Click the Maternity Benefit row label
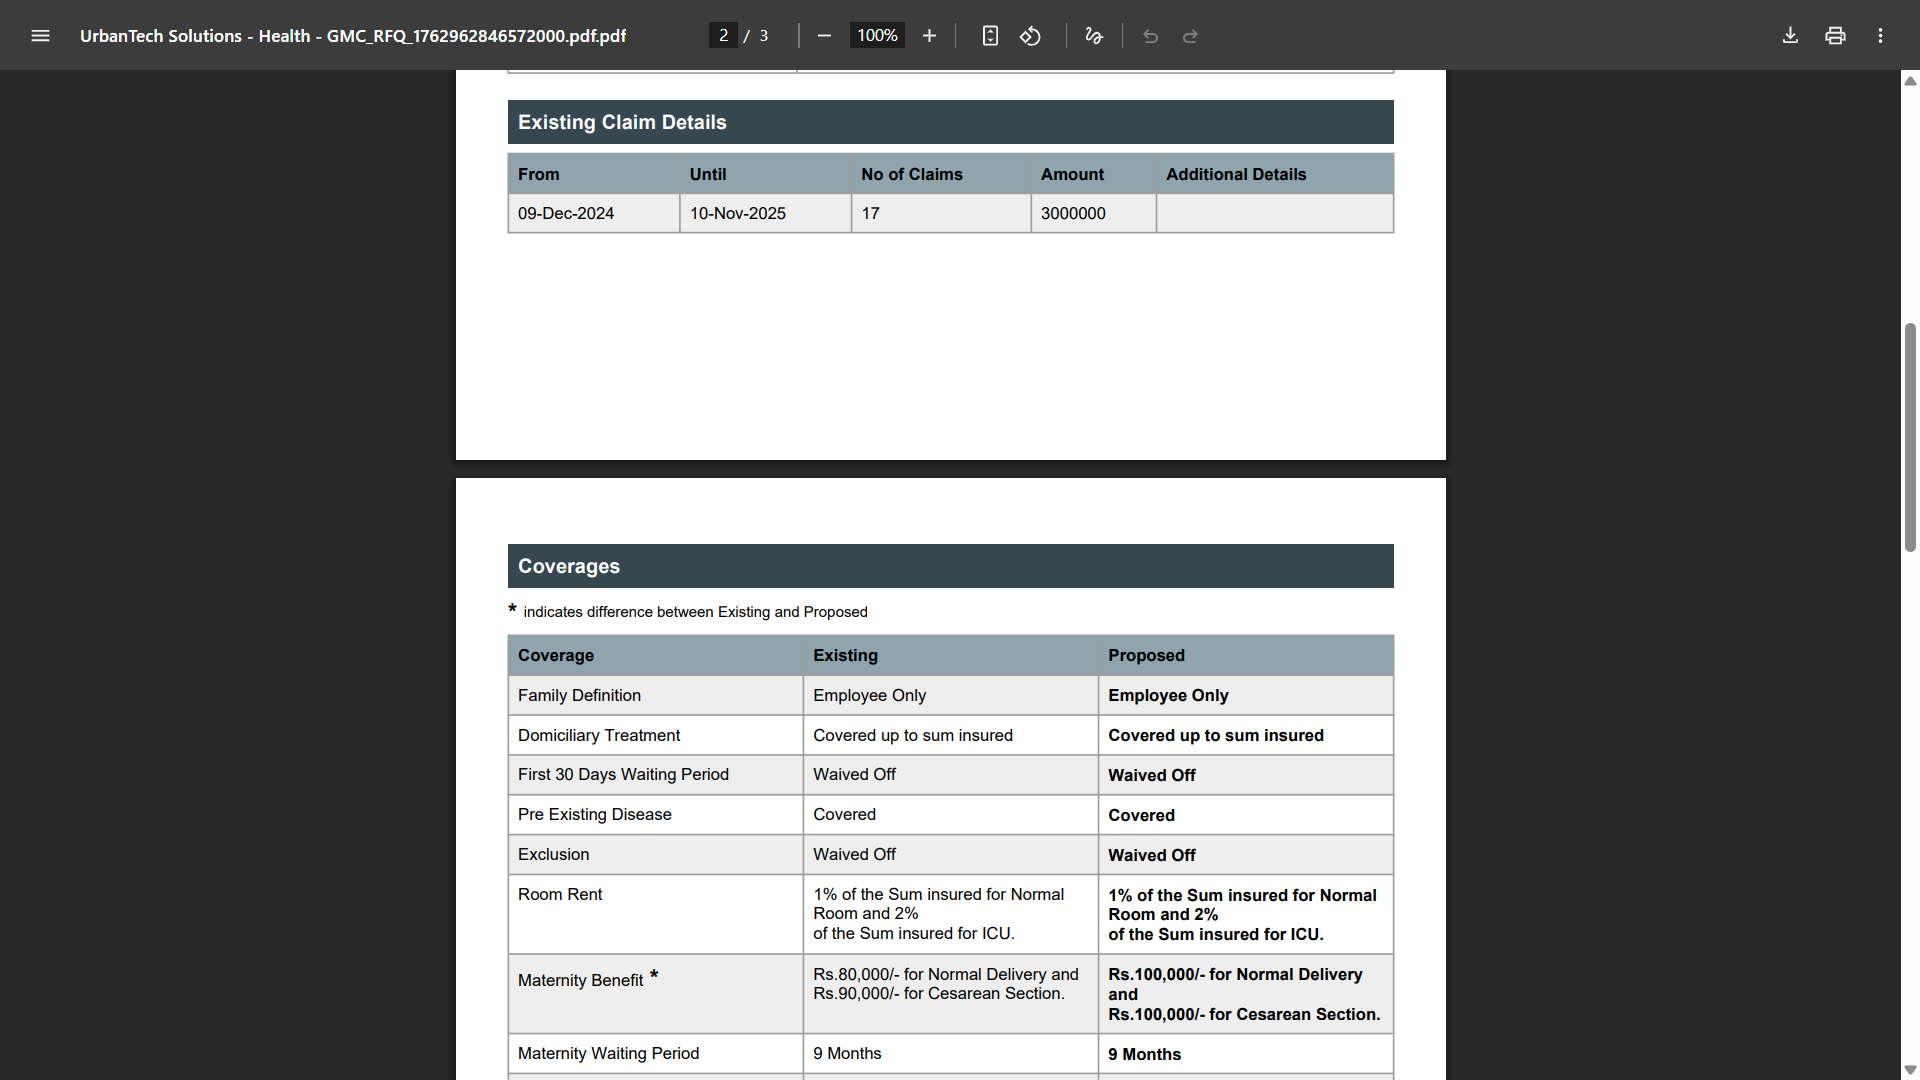 pos(580,981)
